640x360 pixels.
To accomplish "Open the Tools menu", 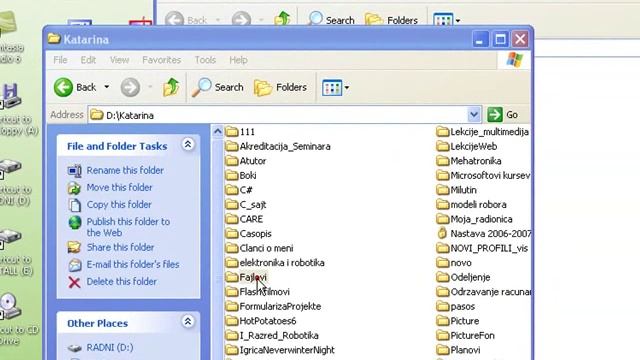I will pyautogui.click(x=205, y=60).
